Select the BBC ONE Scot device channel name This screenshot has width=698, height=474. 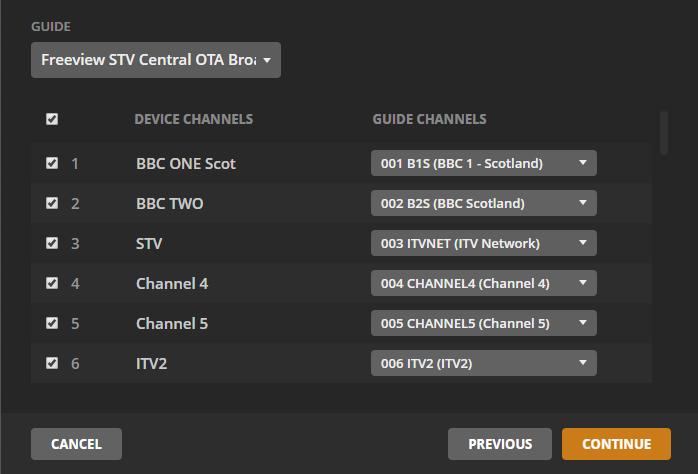186,163
